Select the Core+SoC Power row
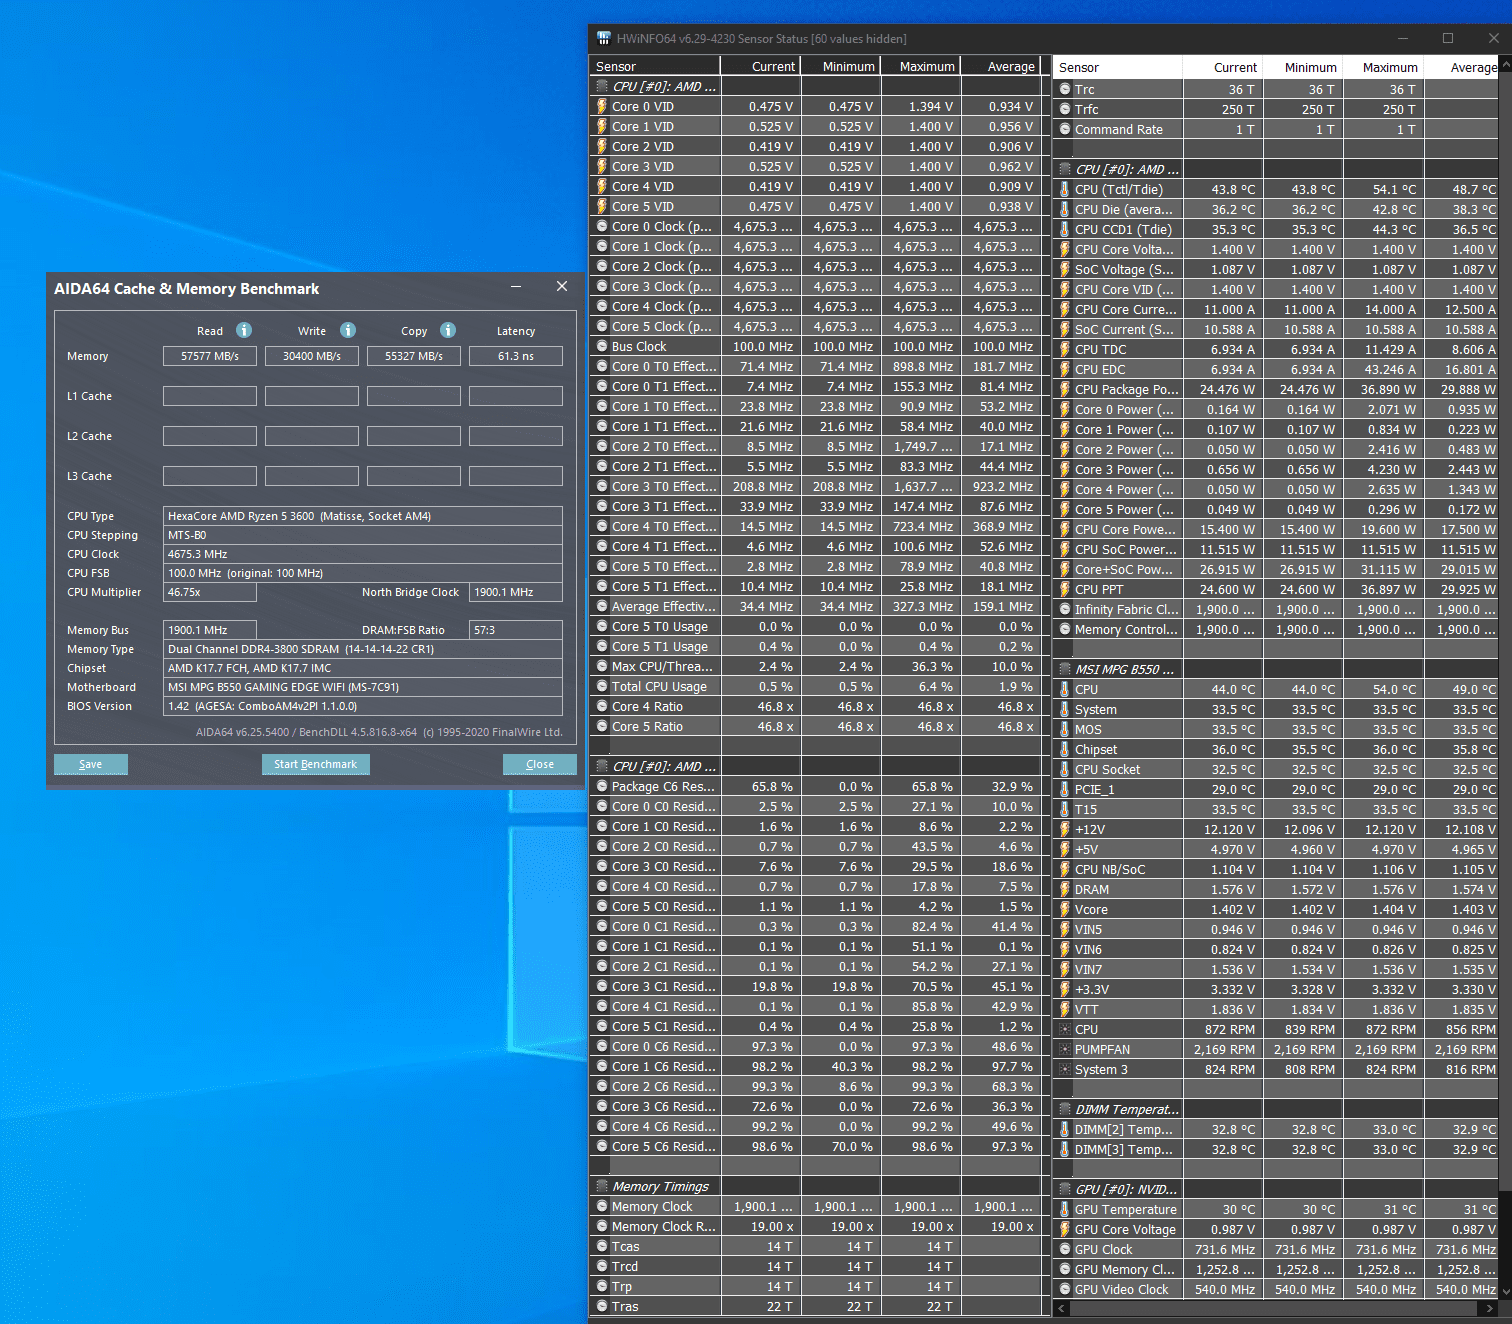Screen dimensions: 1512x1324 click(x=1275, y=569)
